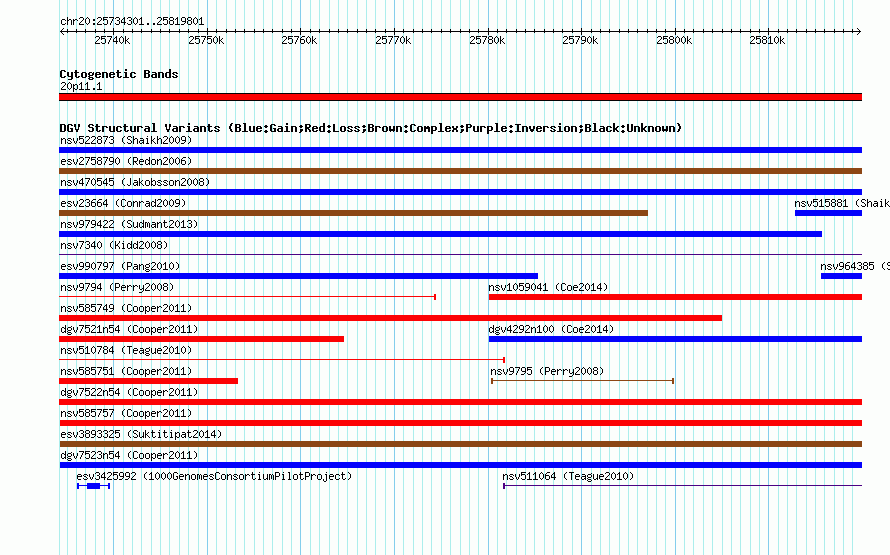
Task: Click the 25810k ruler tick label
Action: [x=767, y=41]
